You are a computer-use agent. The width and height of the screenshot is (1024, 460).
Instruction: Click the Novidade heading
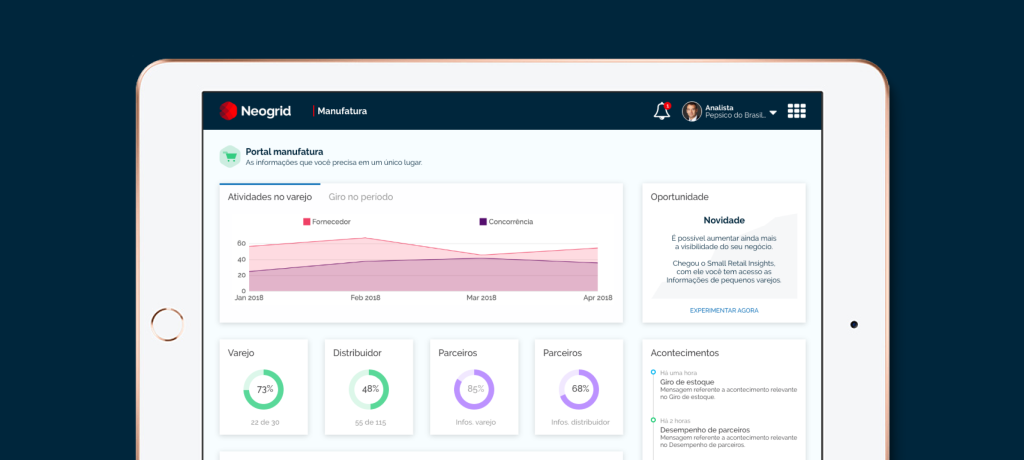tap(724, 220)
